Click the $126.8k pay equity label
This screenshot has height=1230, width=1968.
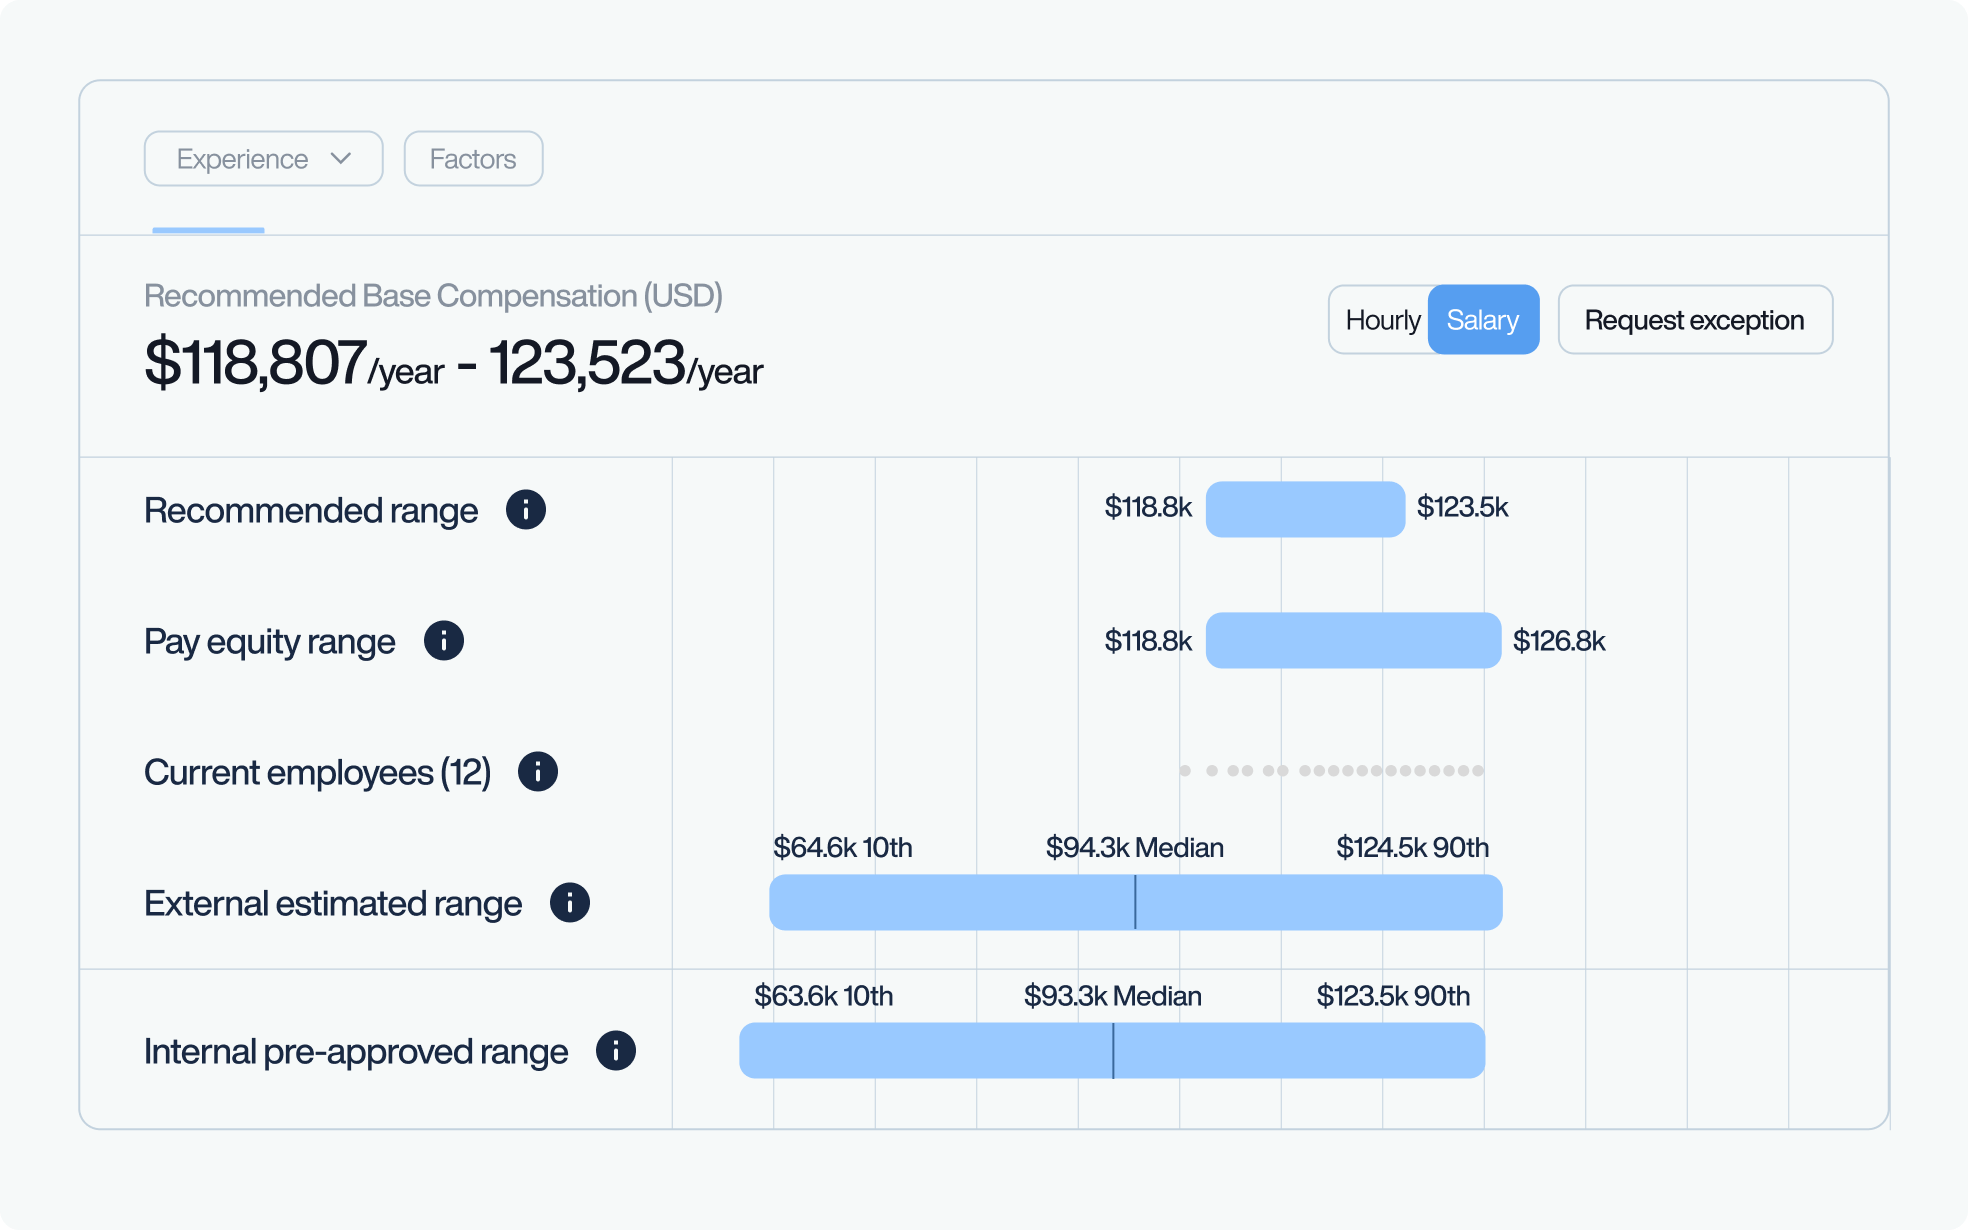click(1558, 641)
